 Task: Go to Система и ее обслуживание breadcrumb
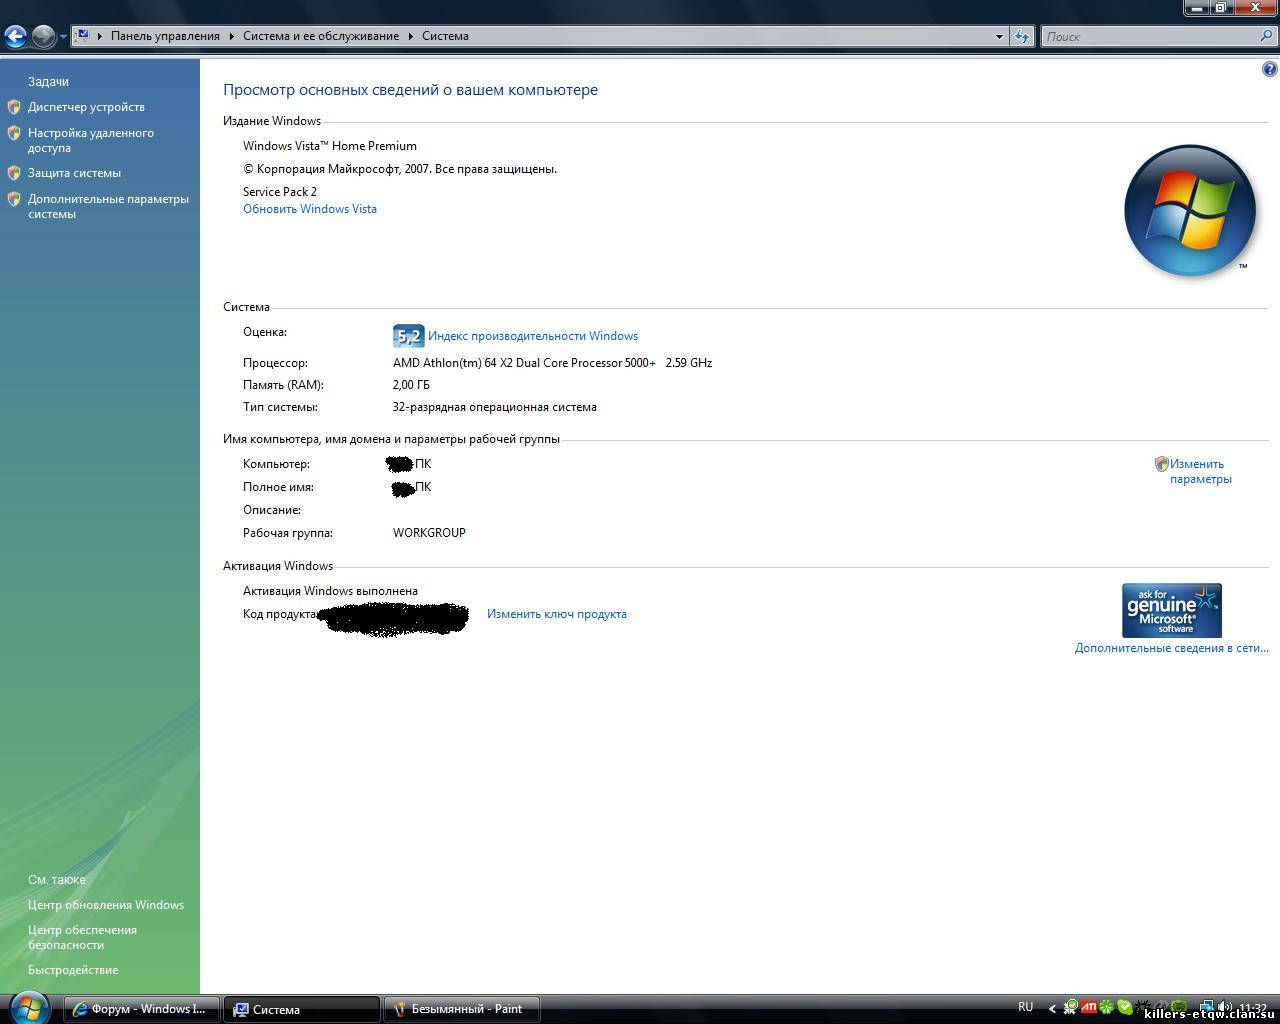pyautogui.click(x=320, y=36)
